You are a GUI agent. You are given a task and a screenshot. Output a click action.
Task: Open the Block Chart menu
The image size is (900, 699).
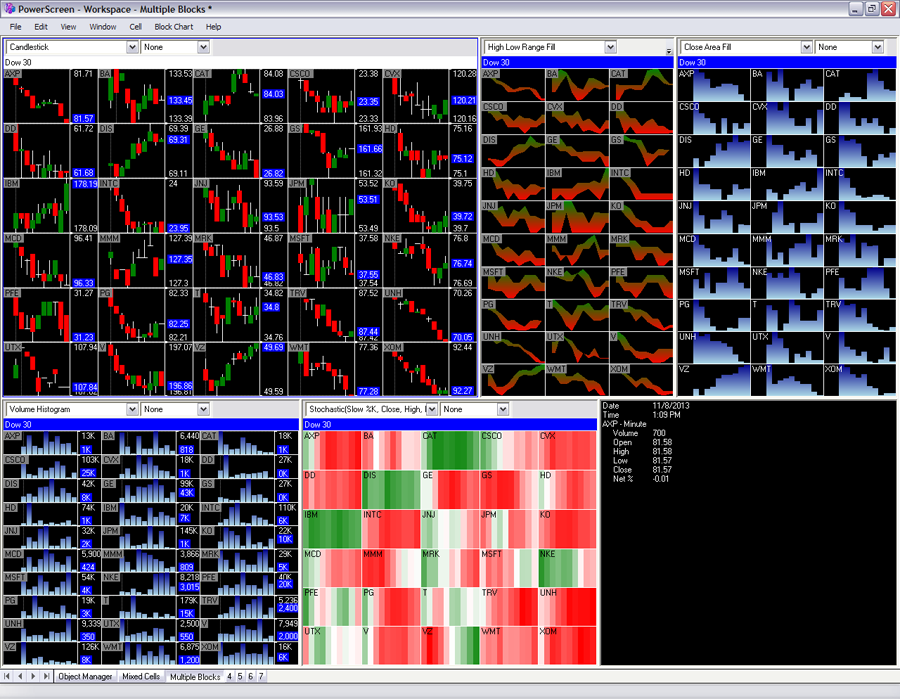(174, 26)
